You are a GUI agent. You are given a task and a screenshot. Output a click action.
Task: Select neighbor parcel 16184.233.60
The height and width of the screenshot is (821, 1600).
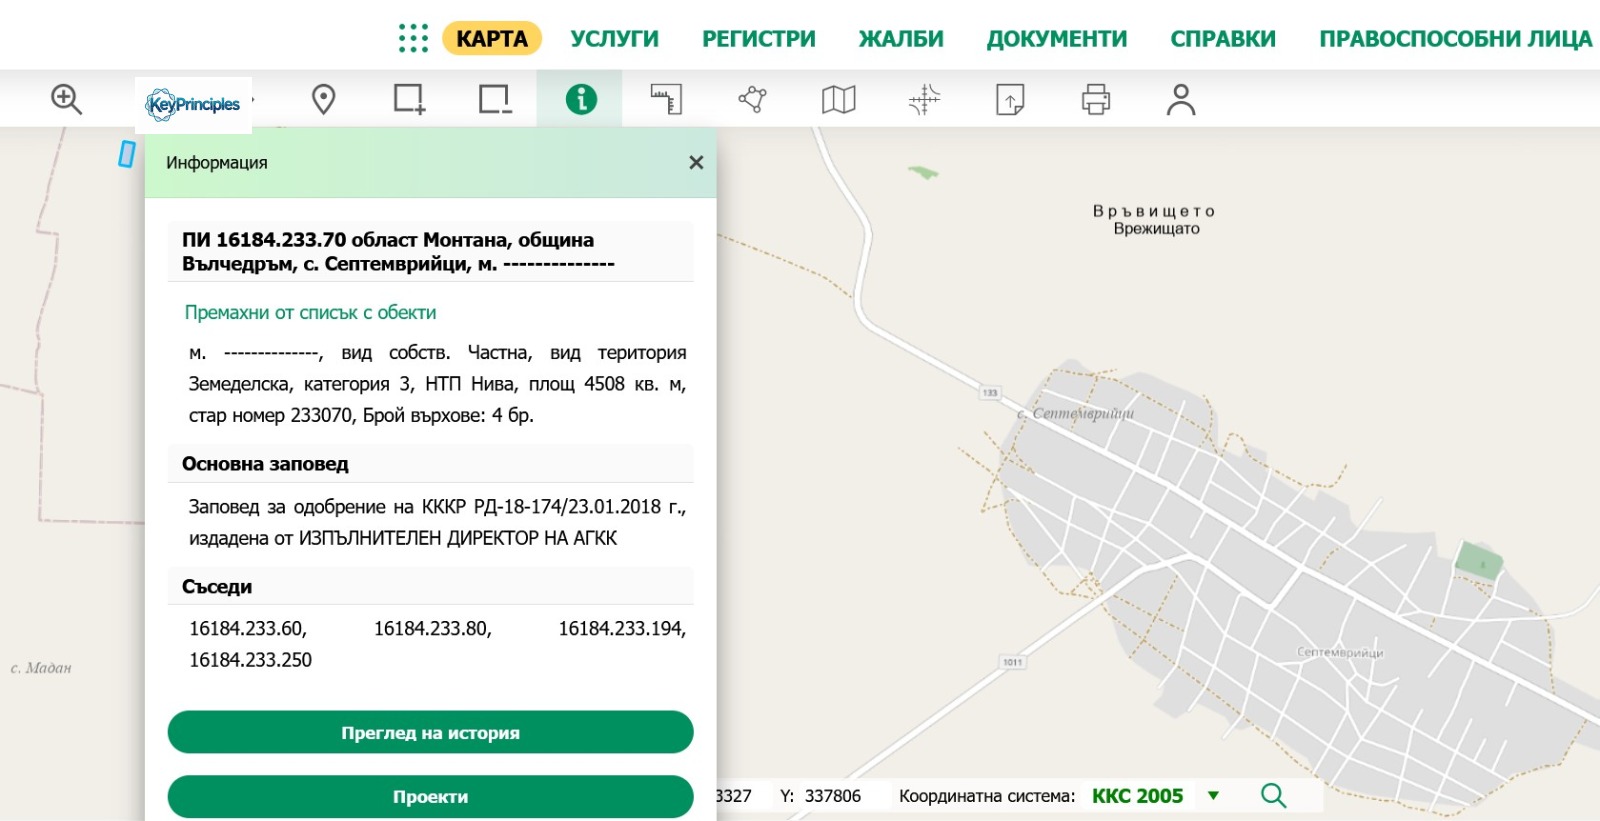click(248, 628)
